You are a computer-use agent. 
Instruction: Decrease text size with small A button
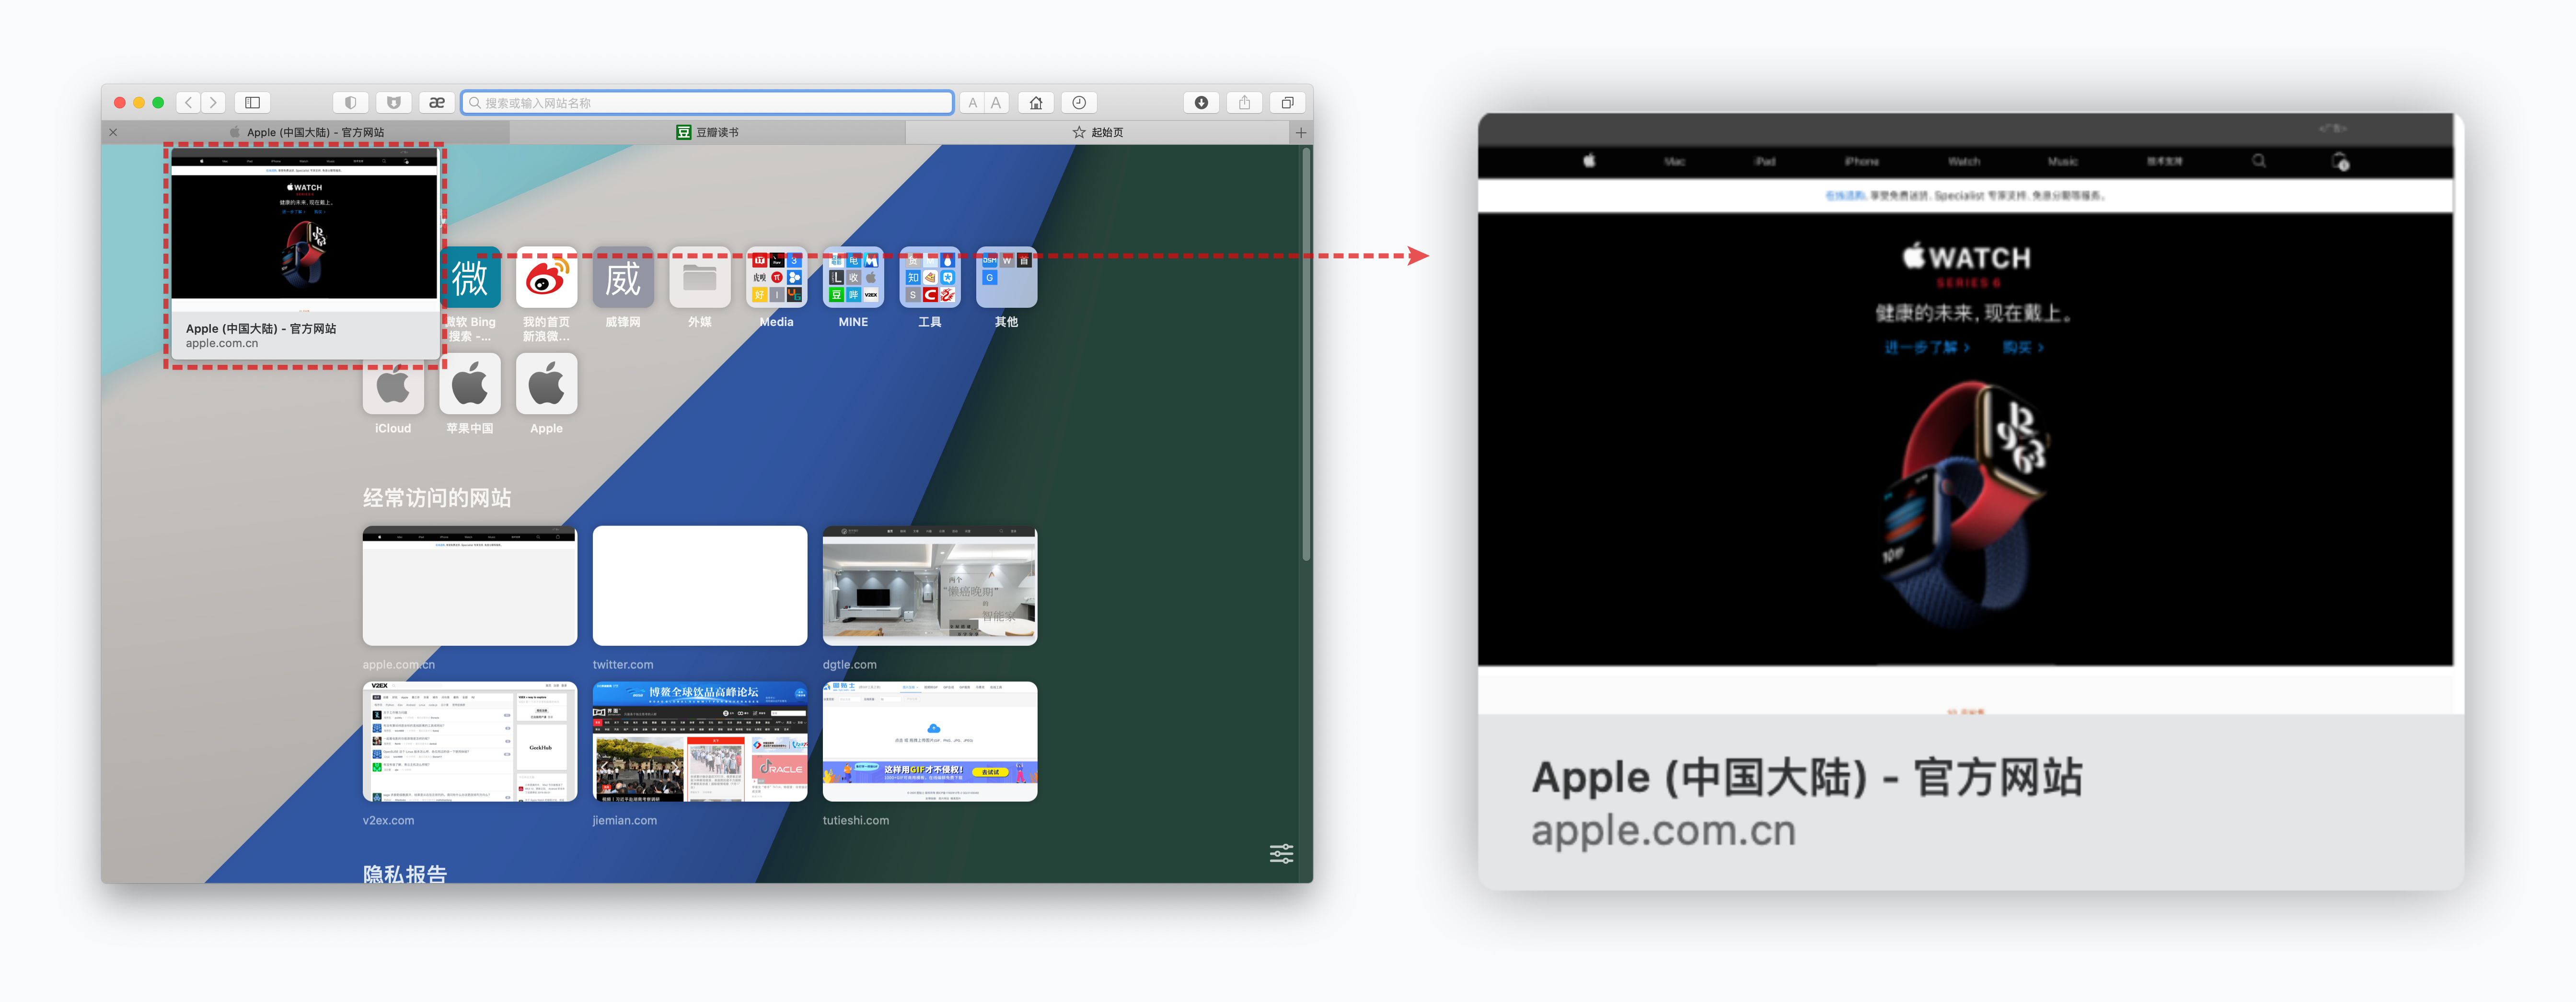coord(972,102)
